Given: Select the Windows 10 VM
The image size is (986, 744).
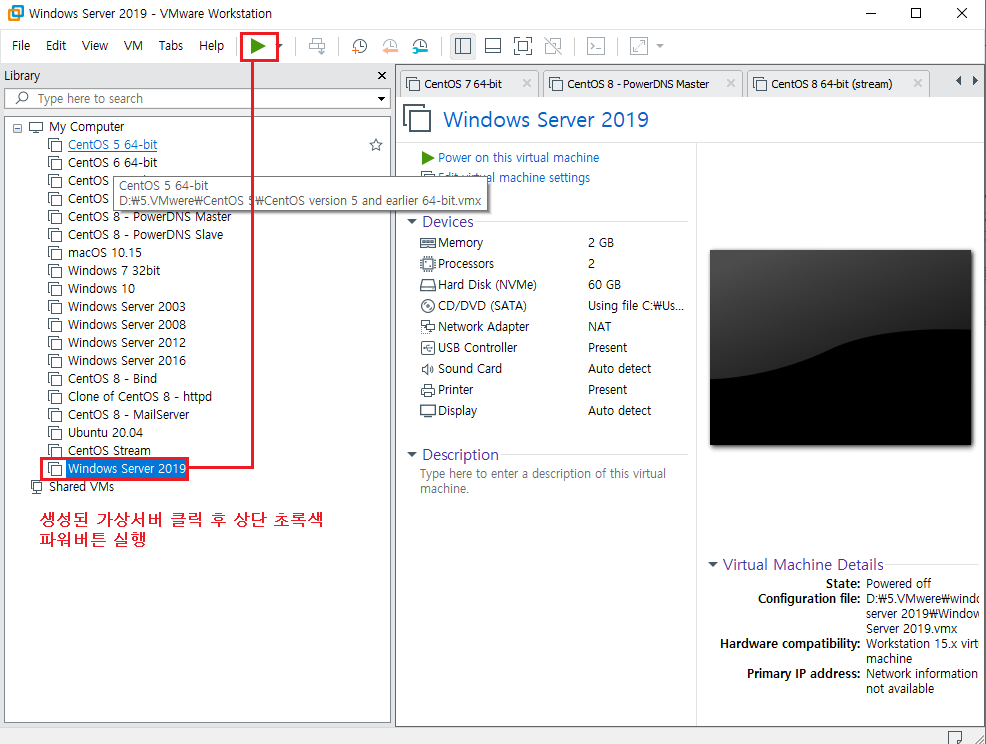Looking at the screenshot, I should pyautogui.click(x=101, y=289).
